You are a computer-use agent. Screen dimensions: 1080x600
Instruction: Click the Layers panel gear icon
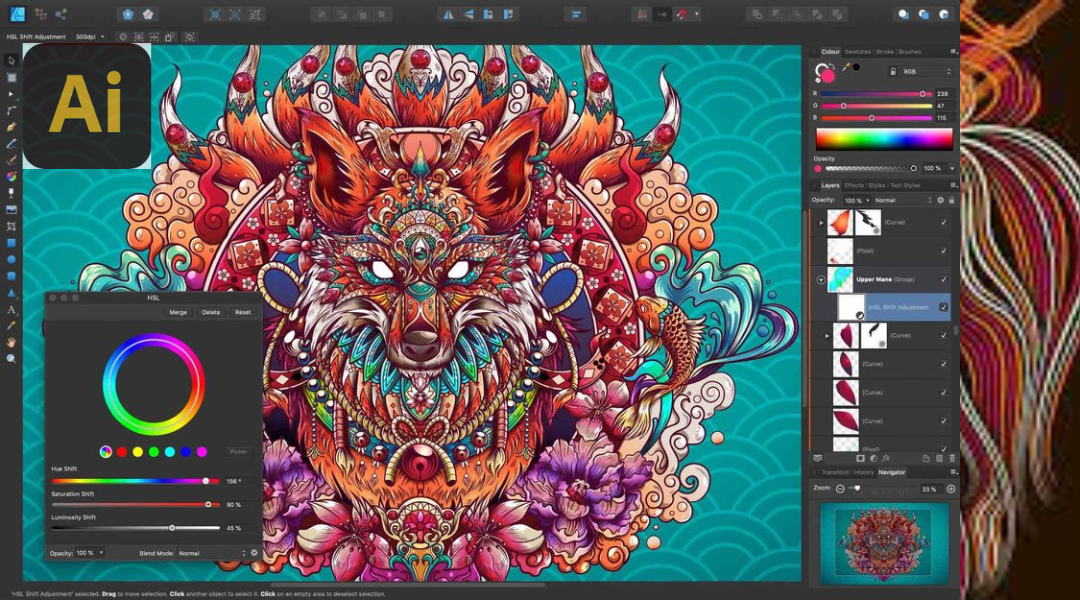coord(940,200)
